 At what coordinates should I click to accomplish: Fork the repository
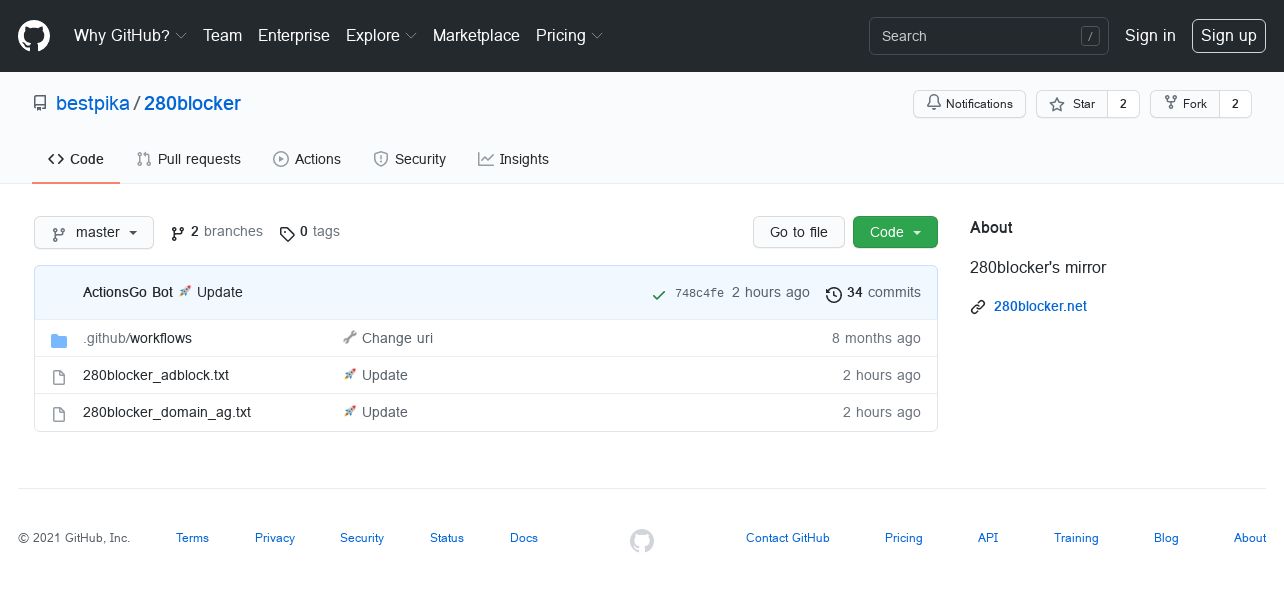click(1184, 104)
